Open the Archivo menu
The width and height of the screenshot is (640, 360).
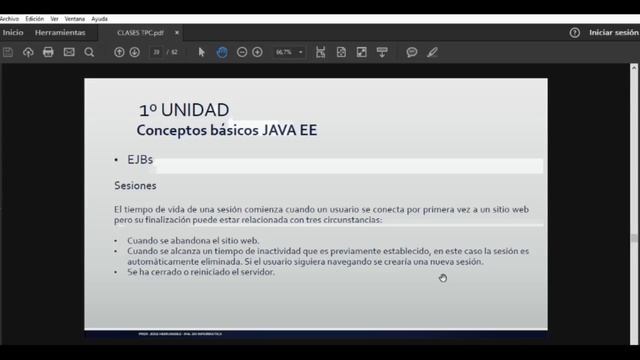point(9,19)
